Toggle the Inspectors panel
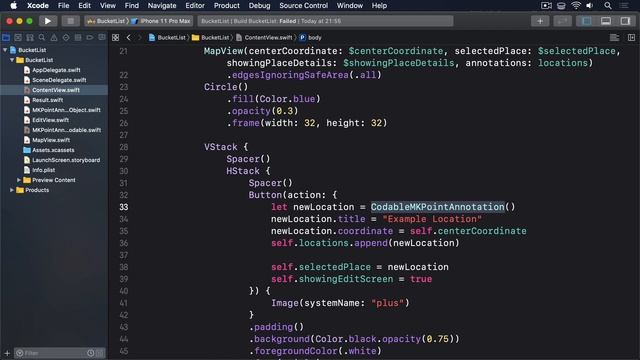 [x=625, y=21]
